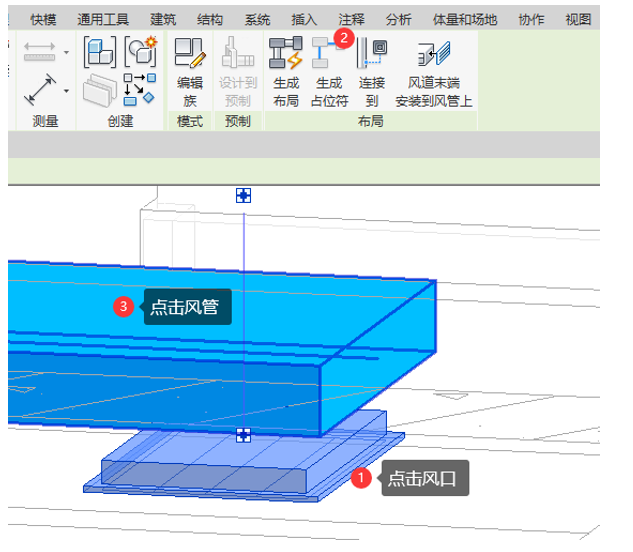Click the top connector grip above the duct
The height and width of the screenshot is (552, 633).
(x=242, y=195)
